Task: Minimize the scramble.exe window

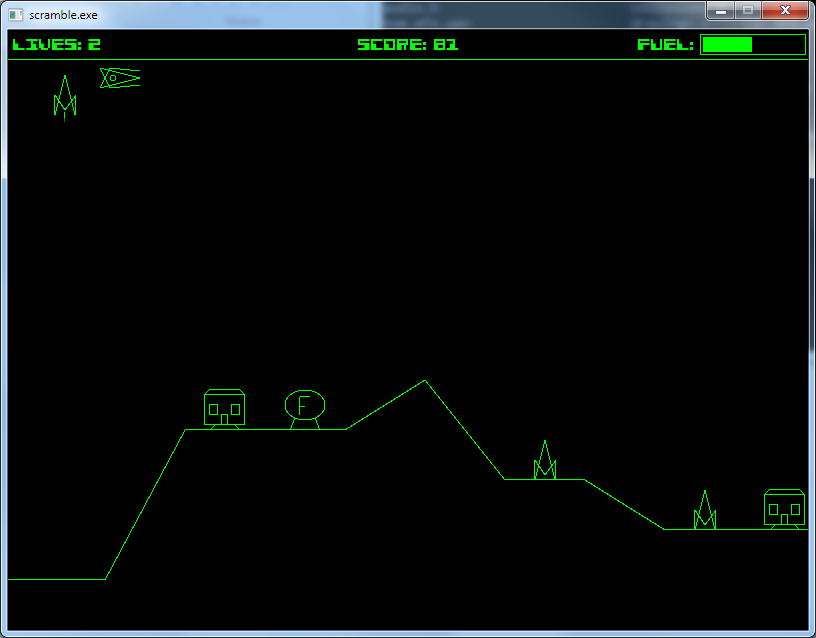Action: [721, 10]
